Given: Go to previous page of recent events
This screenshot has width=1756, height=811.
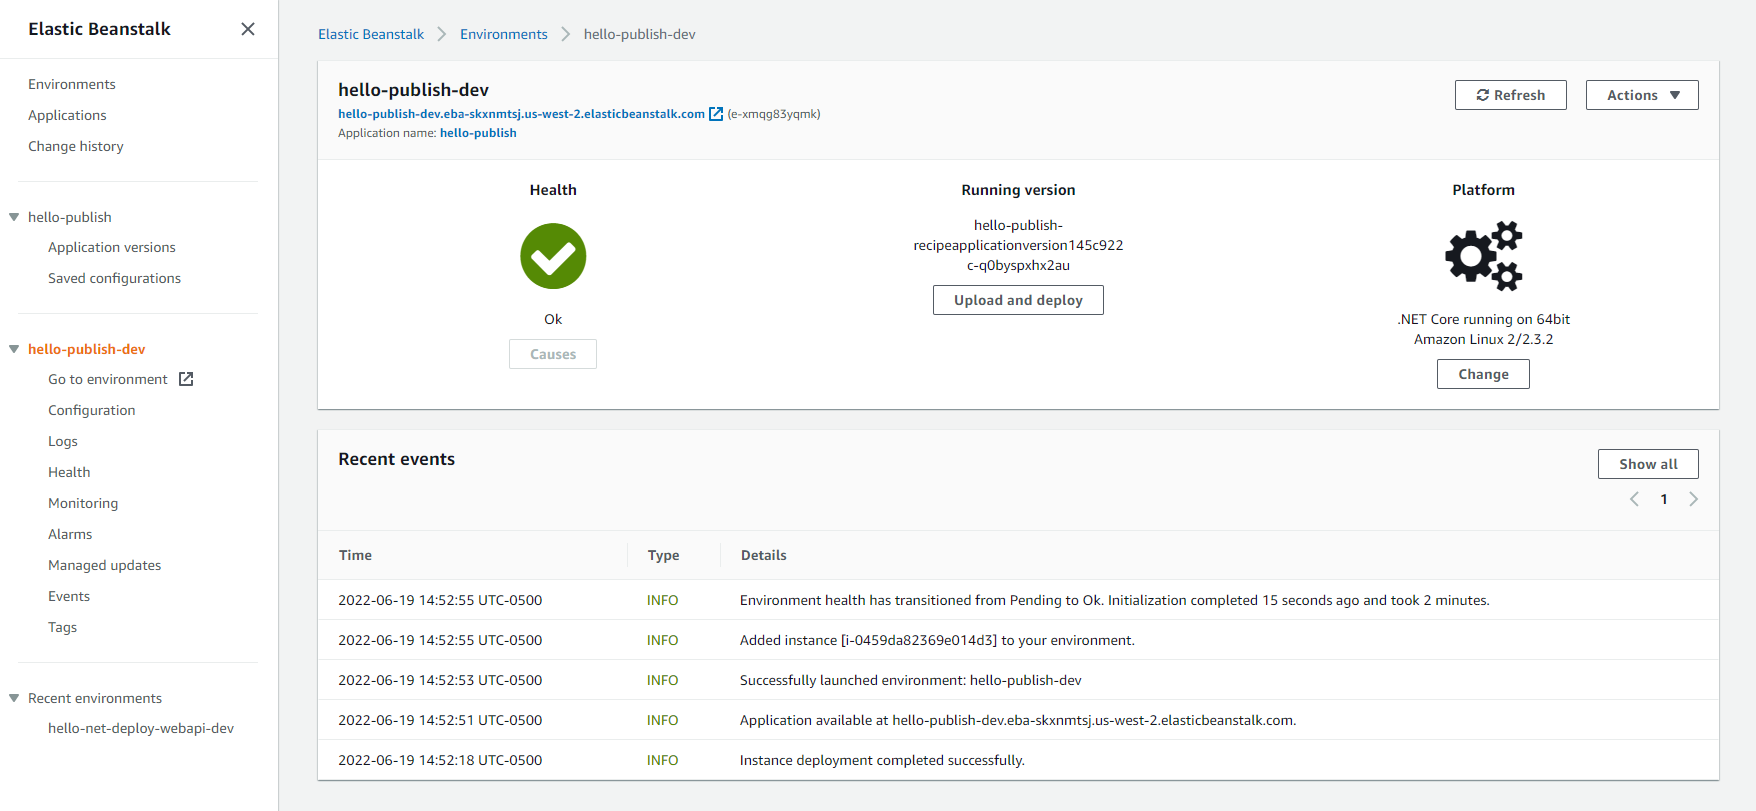Looking at the screenshot, I should click(1634, 499).
